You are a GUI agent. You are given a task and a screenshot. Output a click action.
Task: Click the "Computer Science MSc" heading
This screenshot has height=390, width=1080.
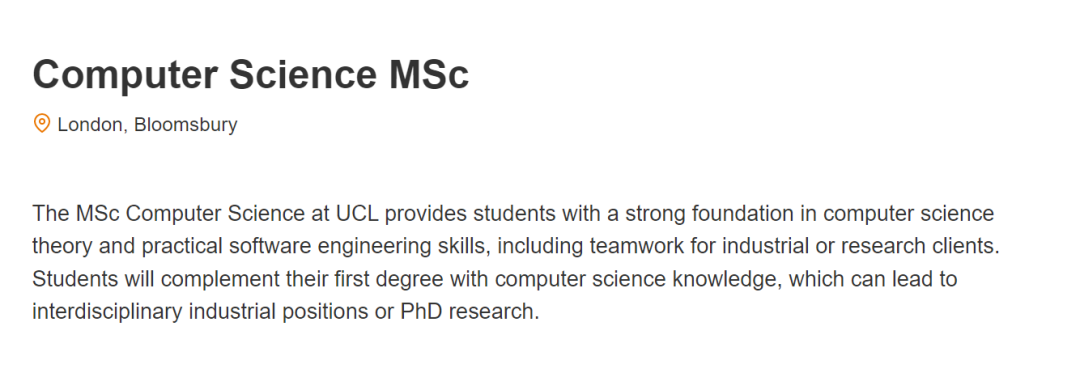(x=251, y=74)
